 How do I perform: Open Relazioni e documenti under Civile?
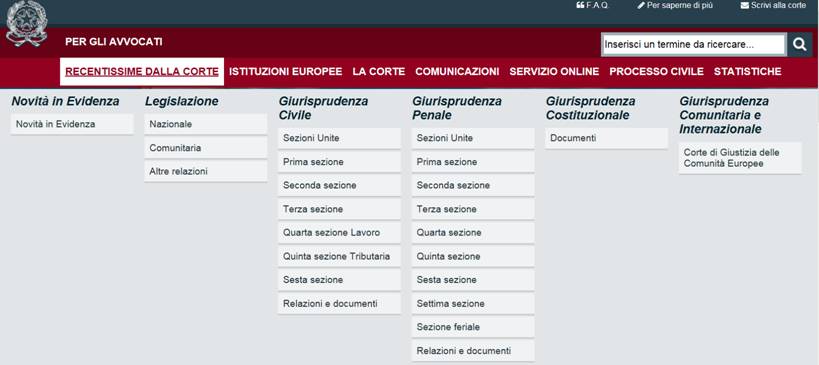(x=340, y=303)
